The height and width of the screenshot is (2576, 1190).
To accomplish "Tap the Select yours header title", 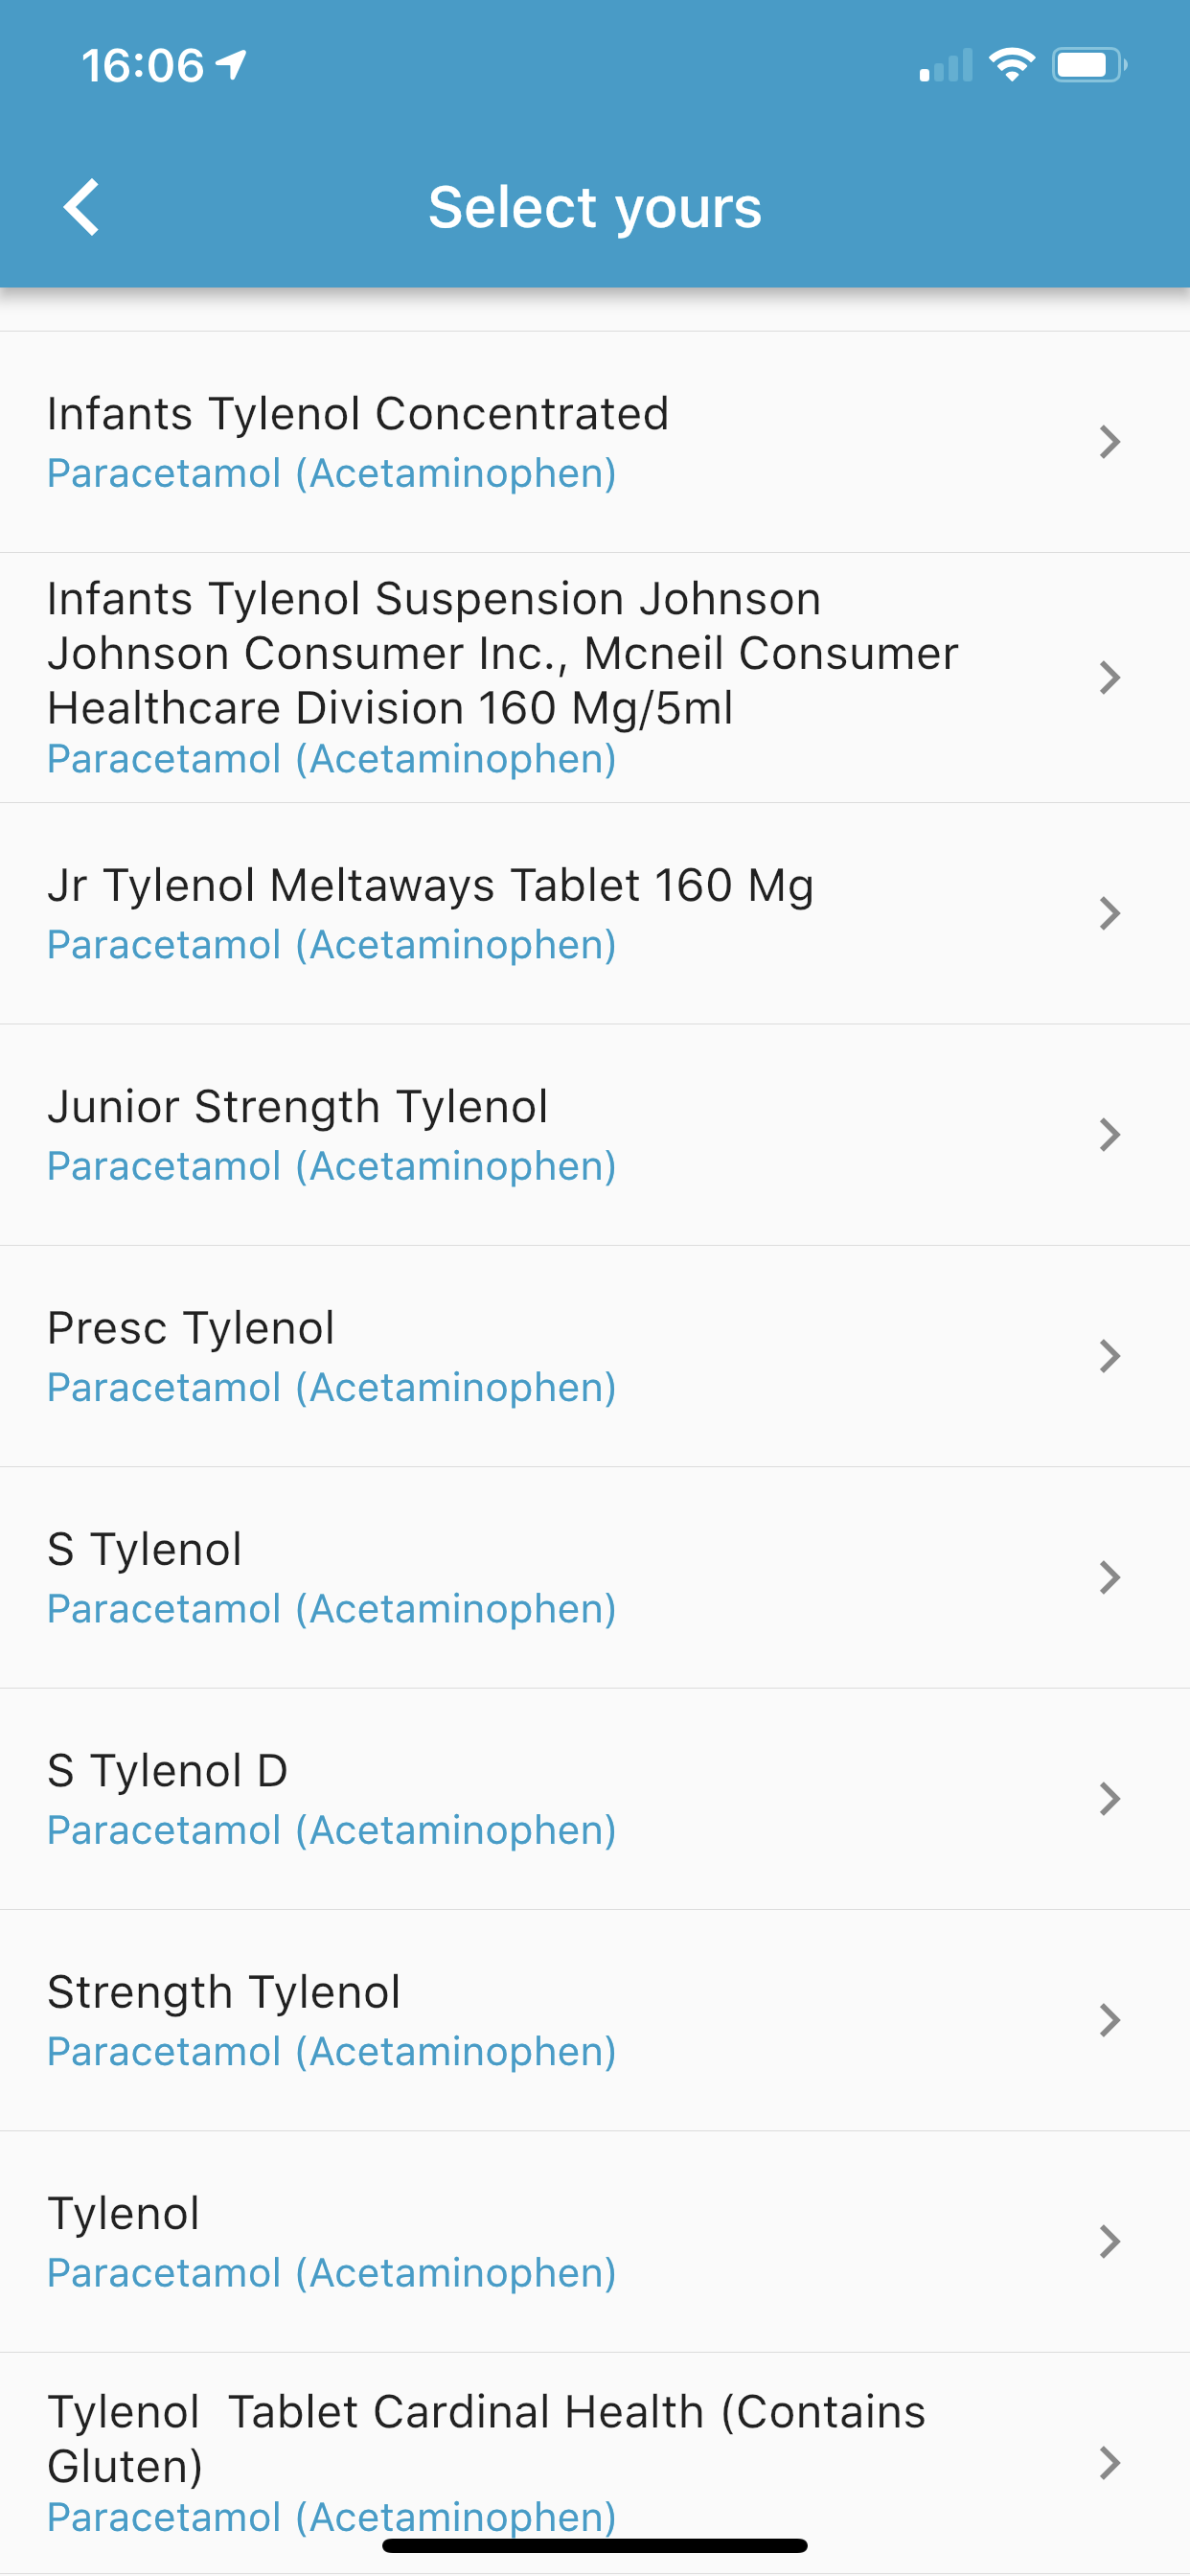I will (595, 208).
